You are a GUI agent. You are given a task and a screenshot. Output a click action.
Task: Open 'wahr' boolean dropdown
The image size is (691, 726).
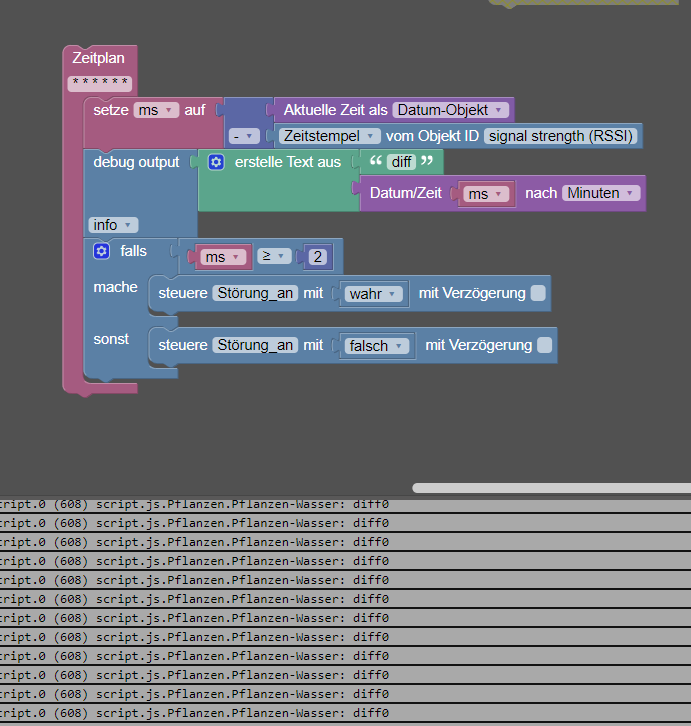coord(373,294)
